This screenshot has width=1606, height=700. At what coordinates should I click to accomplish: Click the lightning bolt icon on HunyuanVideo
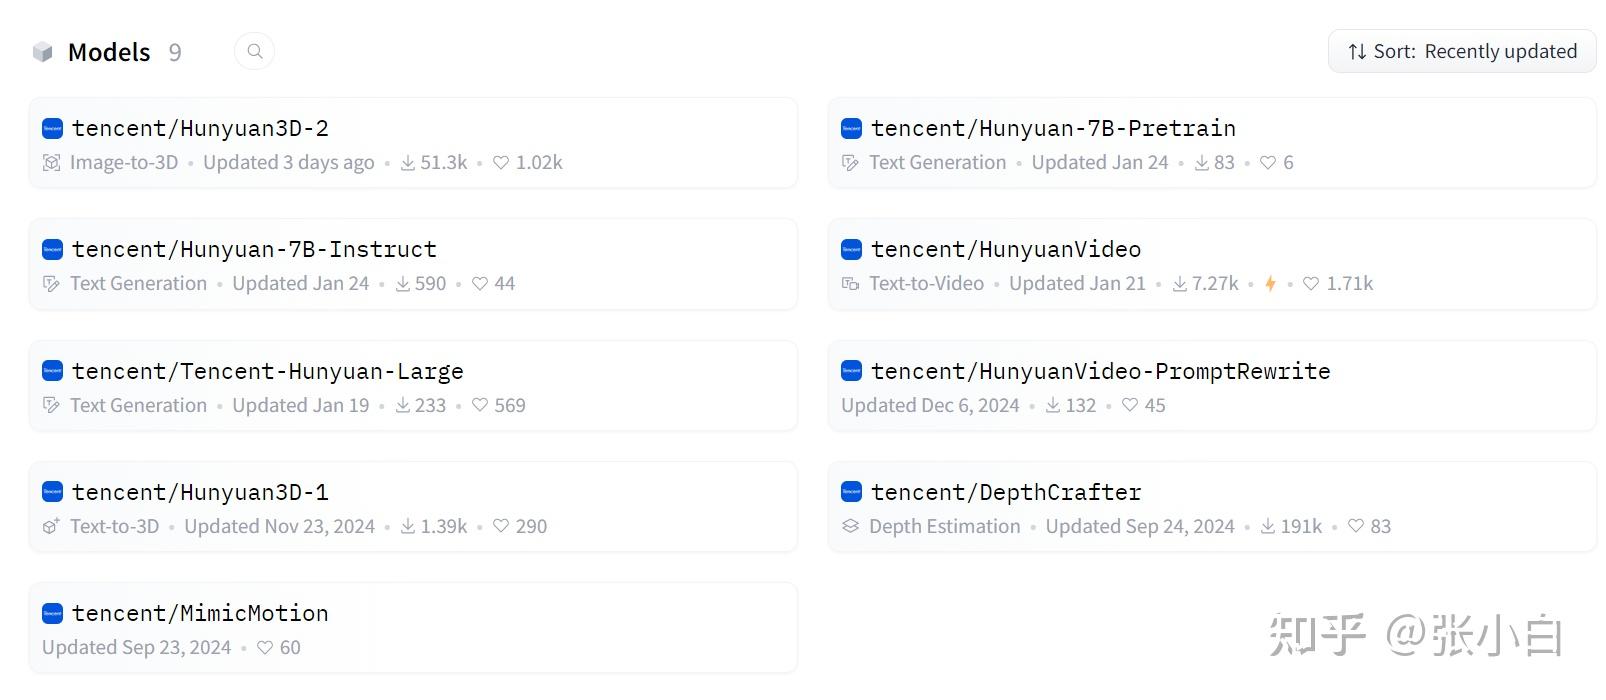1270,284
